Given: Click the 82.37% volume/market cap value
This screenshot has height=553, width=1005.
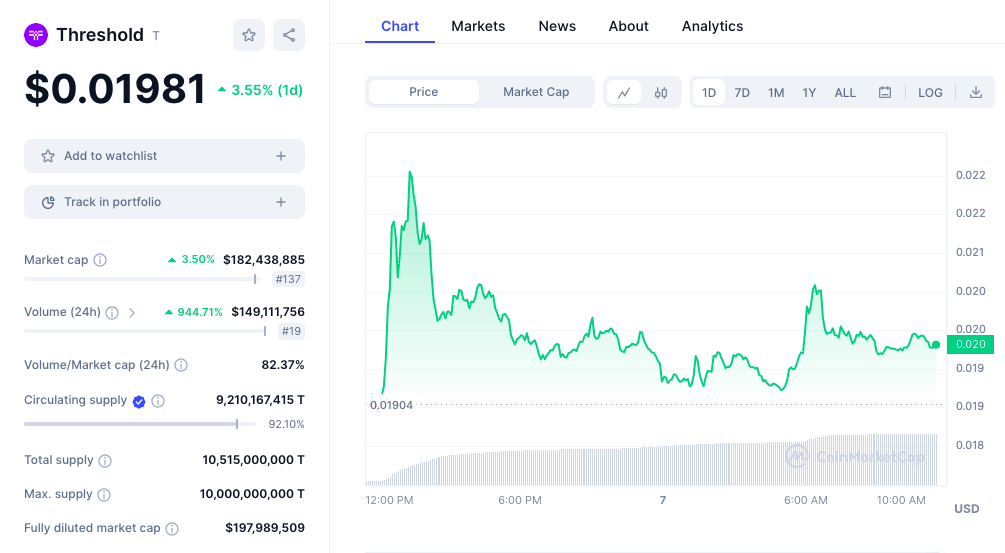Looking at the screenshot, I should 283,365.
